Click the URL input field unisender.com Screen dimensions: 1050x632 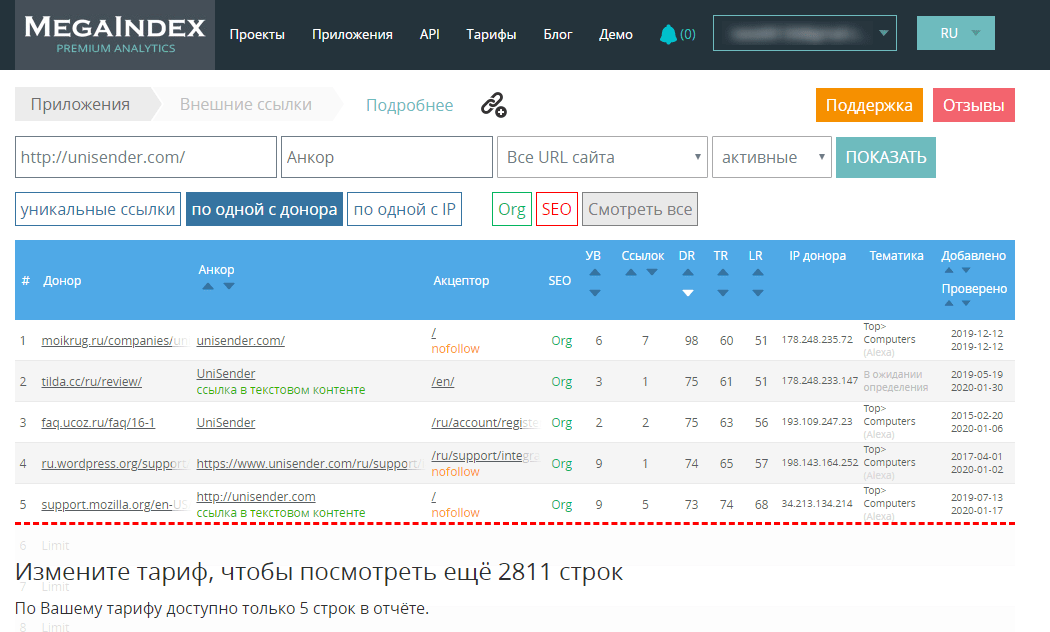pyautogui.click(x=146, y=157)
